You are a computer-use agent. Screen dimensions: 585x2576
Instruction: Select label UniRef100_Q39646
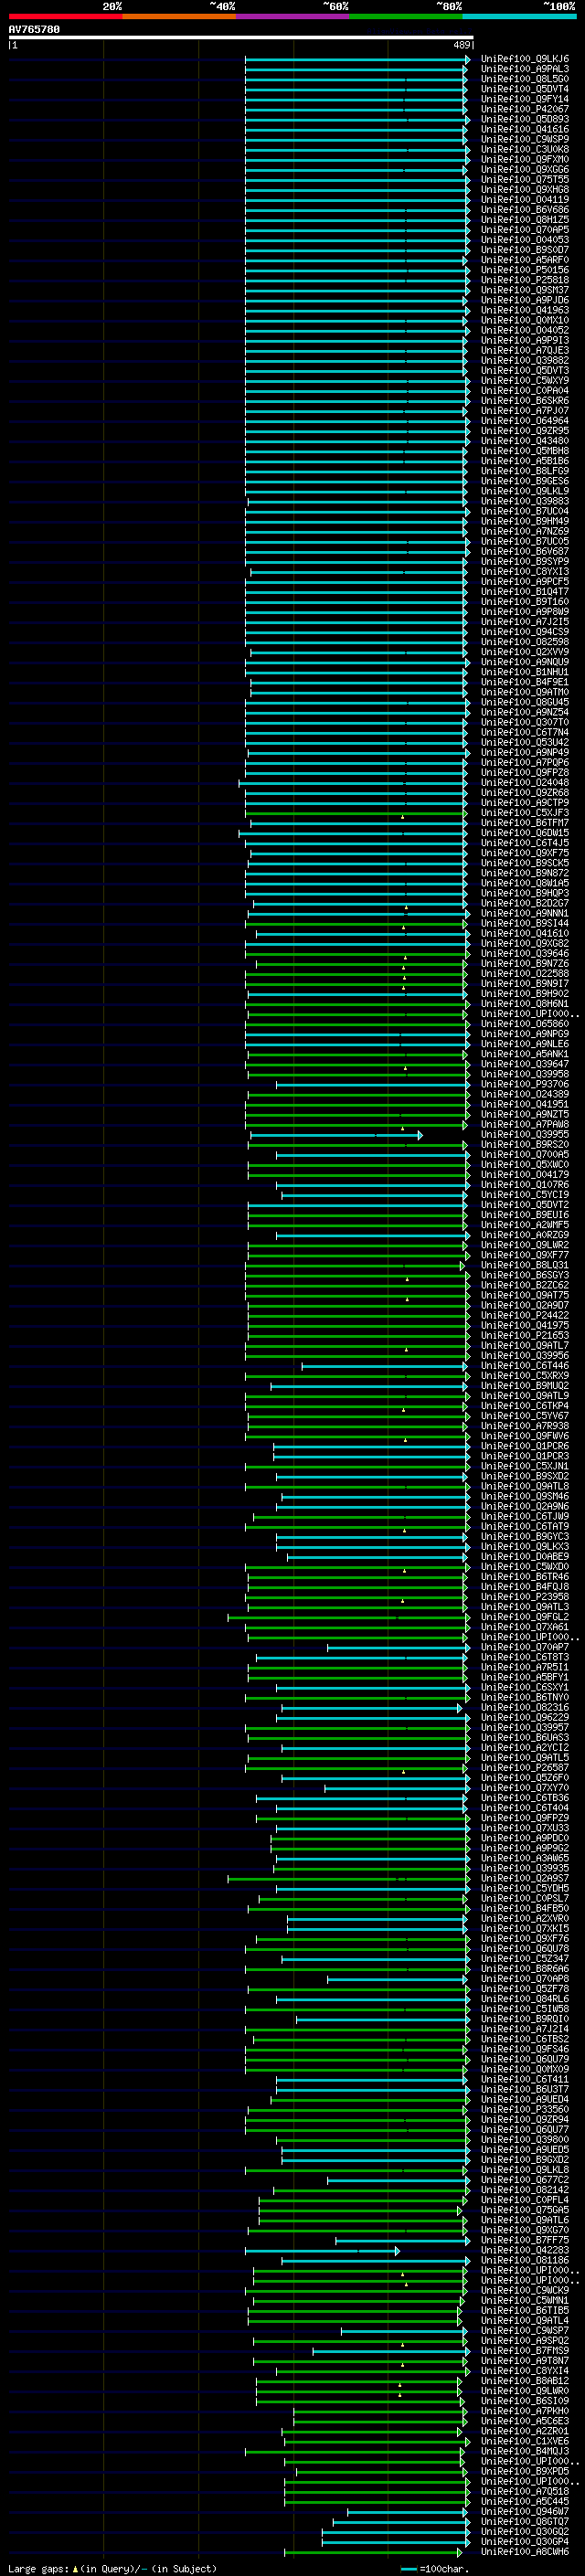tap(525, 954)
